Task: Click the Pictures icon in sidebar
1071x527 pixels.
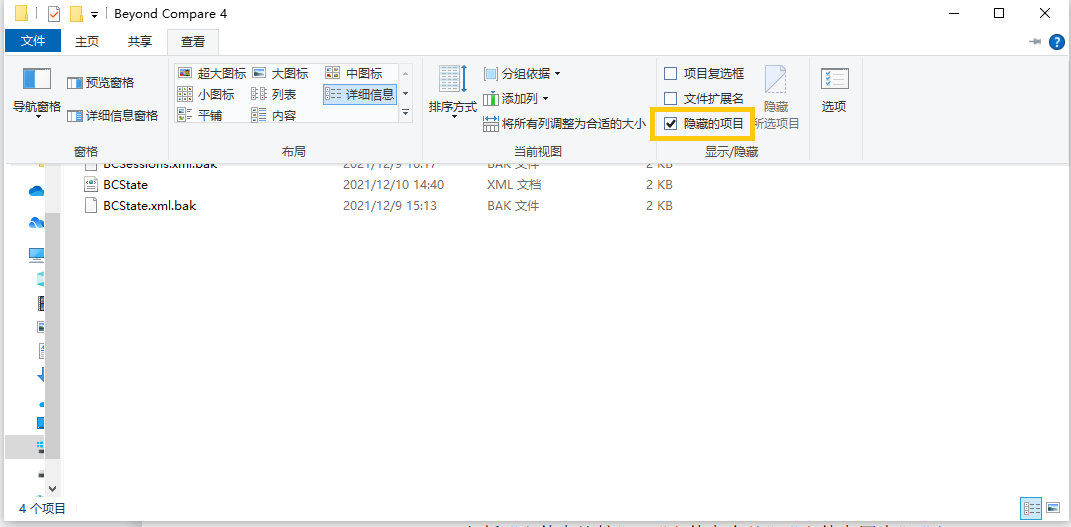Action: point(41,327)
